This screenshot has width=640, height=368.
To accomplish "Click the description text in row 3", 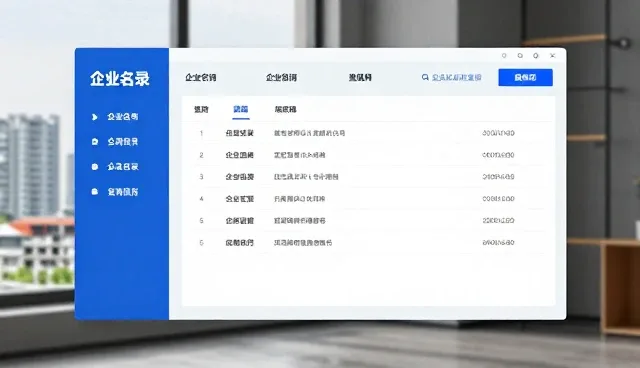I will (306, 177).
